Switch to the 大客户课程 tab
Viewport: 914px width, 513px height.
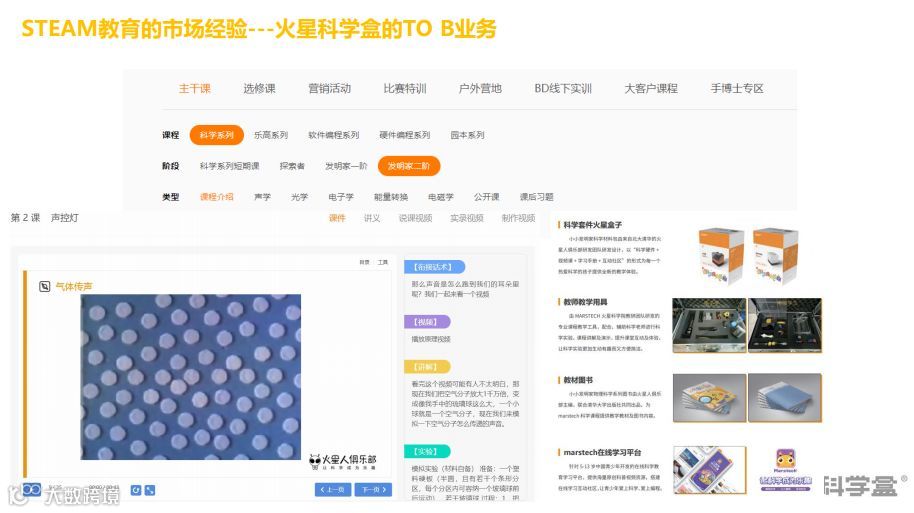(651, 89)
